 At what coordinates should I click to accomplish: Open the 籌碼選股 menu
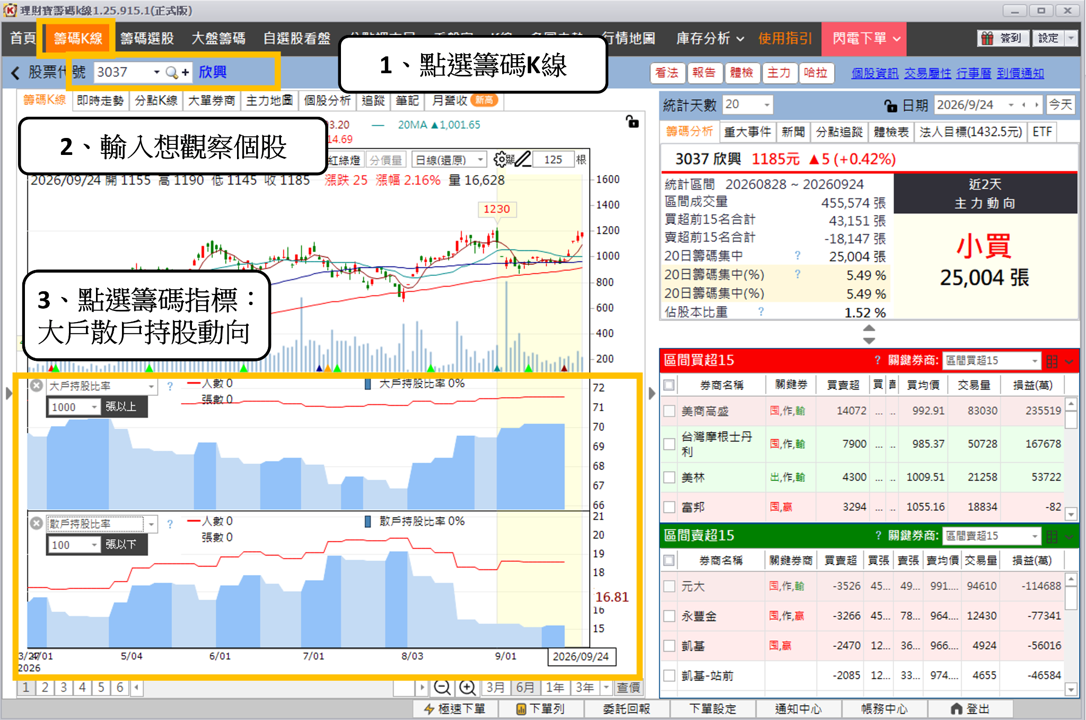point(147,39)
